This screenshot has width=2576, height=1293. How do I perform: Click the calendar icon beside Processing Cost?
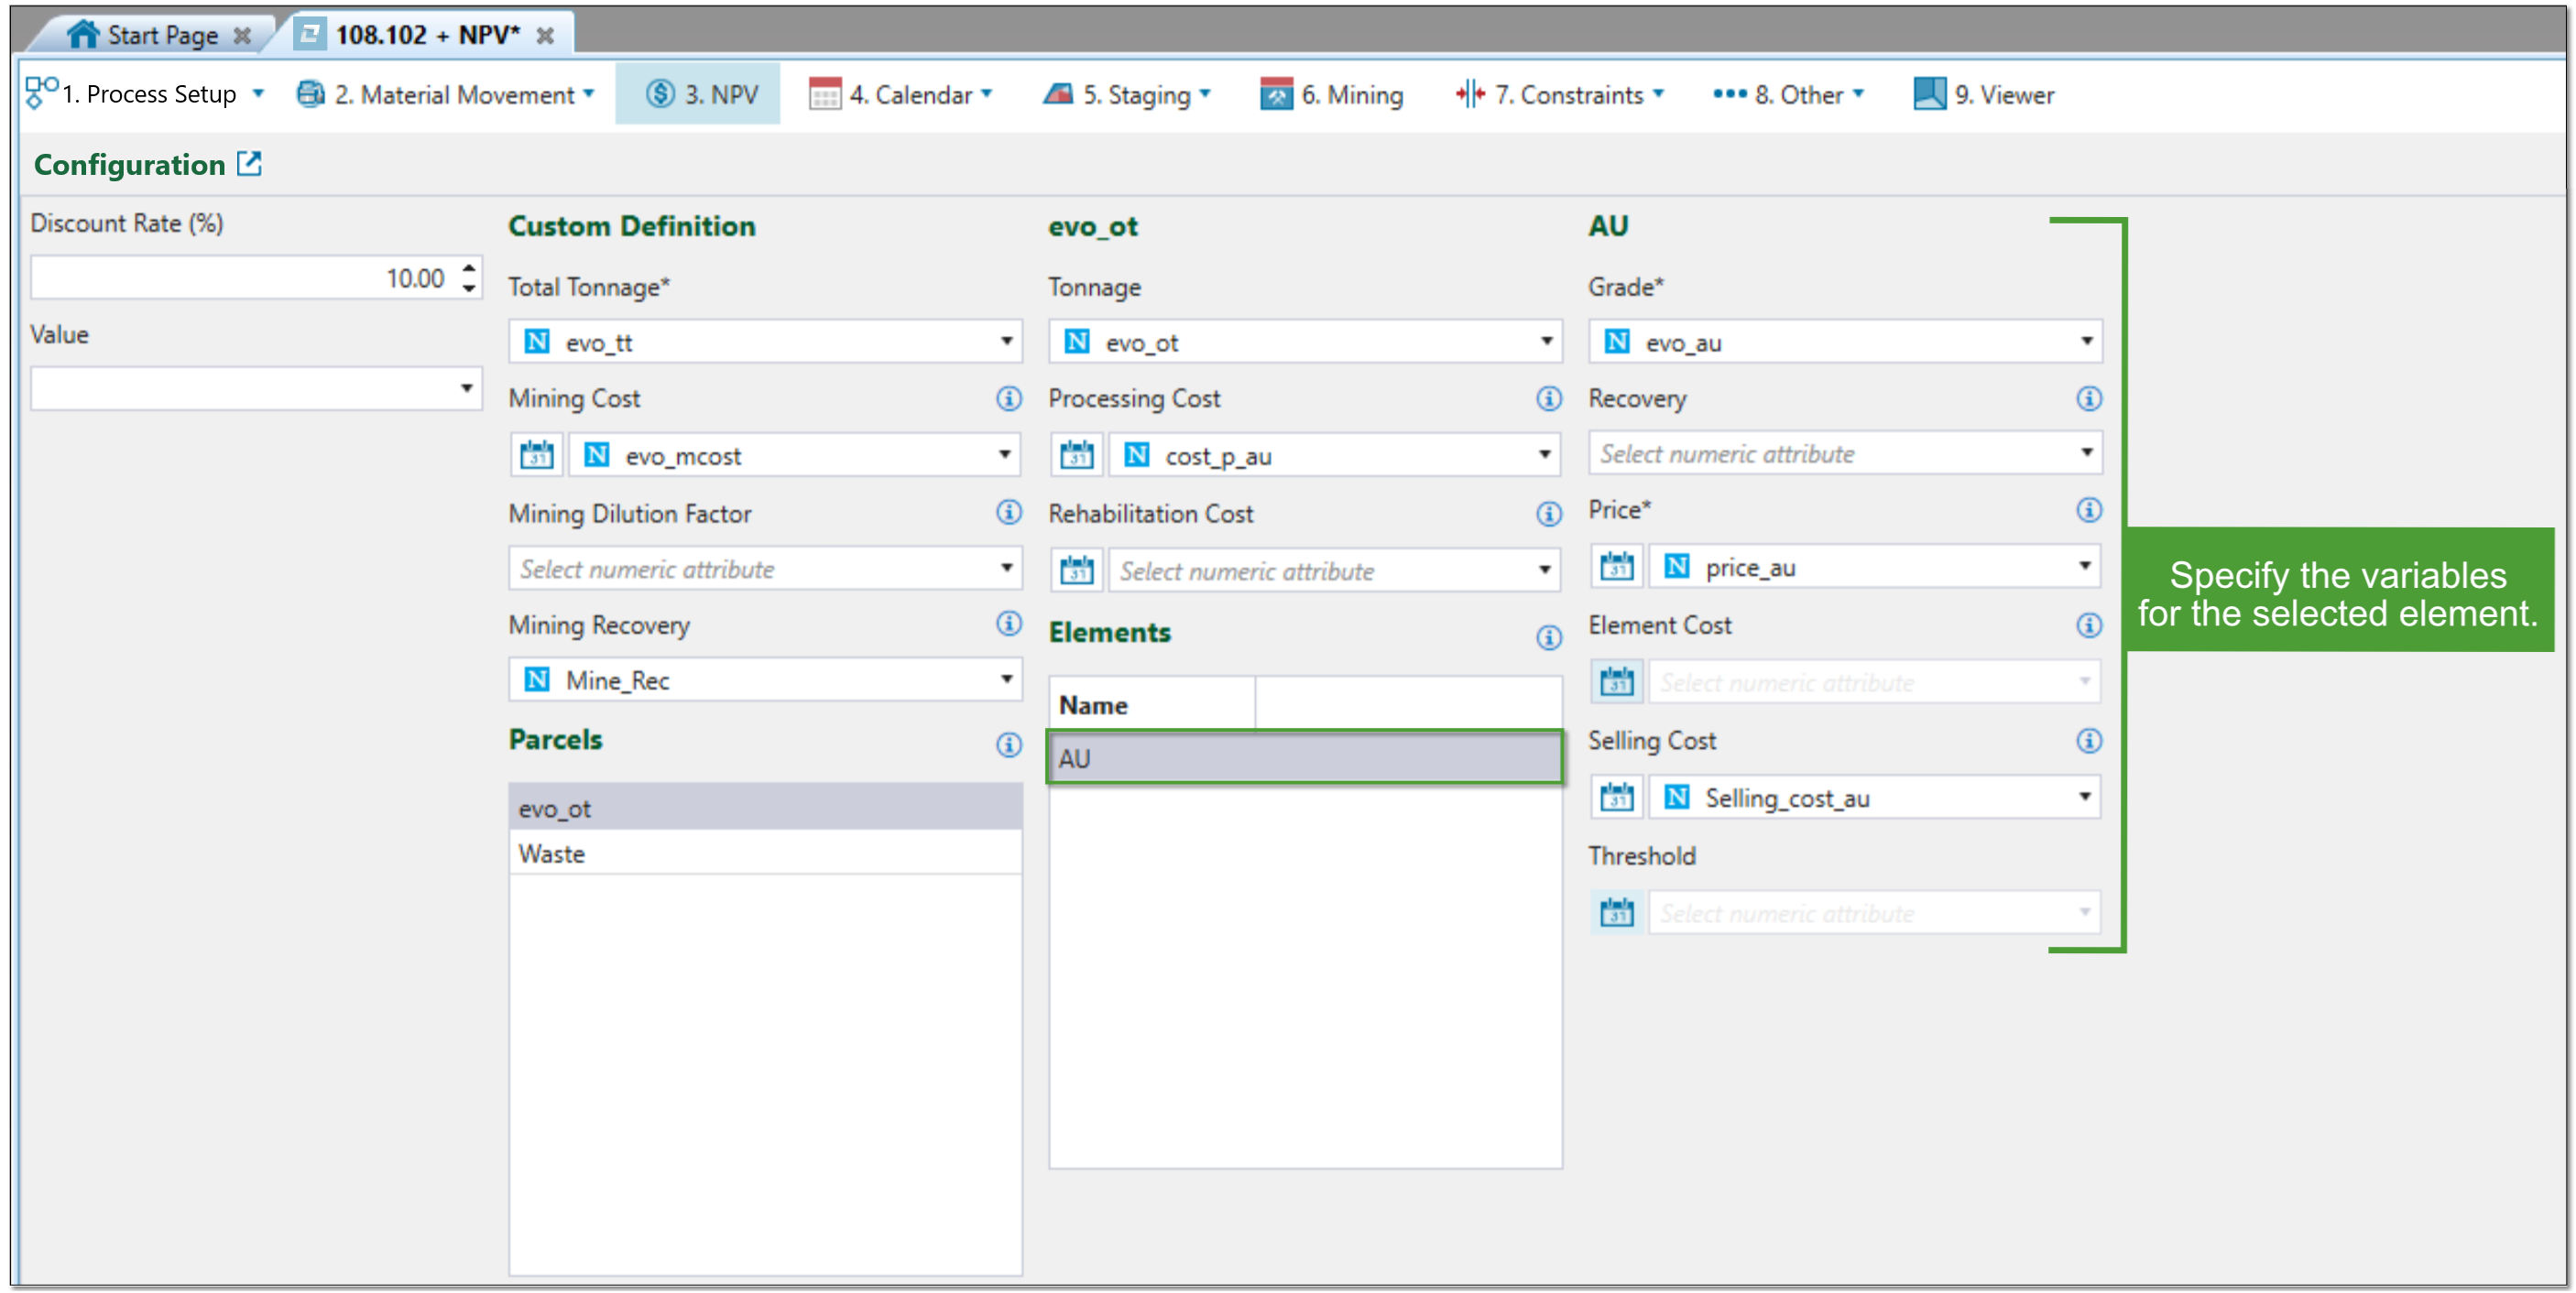click(1077, 456)
